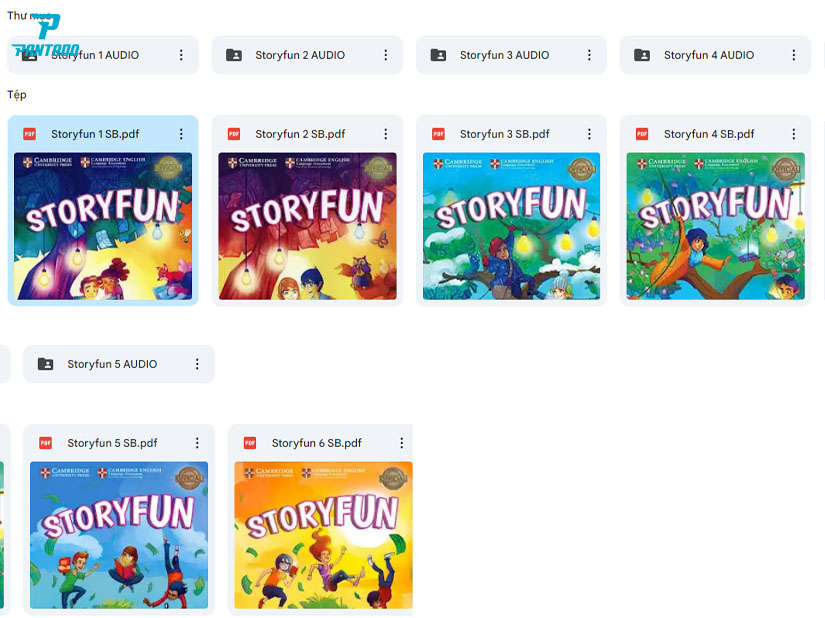Click the PDF icon beside Storyfun 5 SB.pdf
This screenshot has height=618, width=825.
(45, 443)
